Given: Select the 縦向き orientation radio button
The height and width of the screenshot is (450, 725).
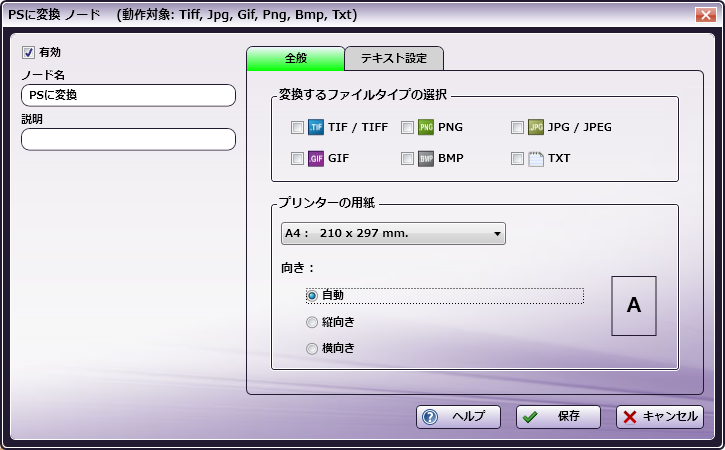Looking at the screenshot, I should [x=312, y=322].
